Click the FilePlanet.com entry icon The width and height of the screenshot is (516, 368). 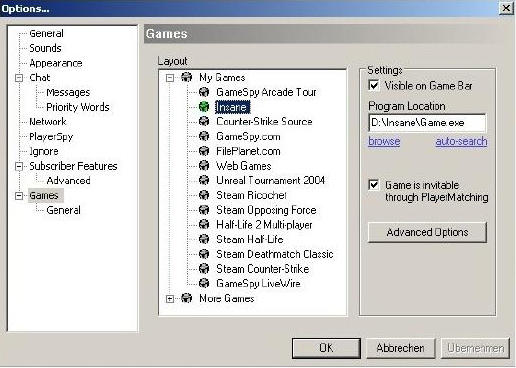[204, 151]
